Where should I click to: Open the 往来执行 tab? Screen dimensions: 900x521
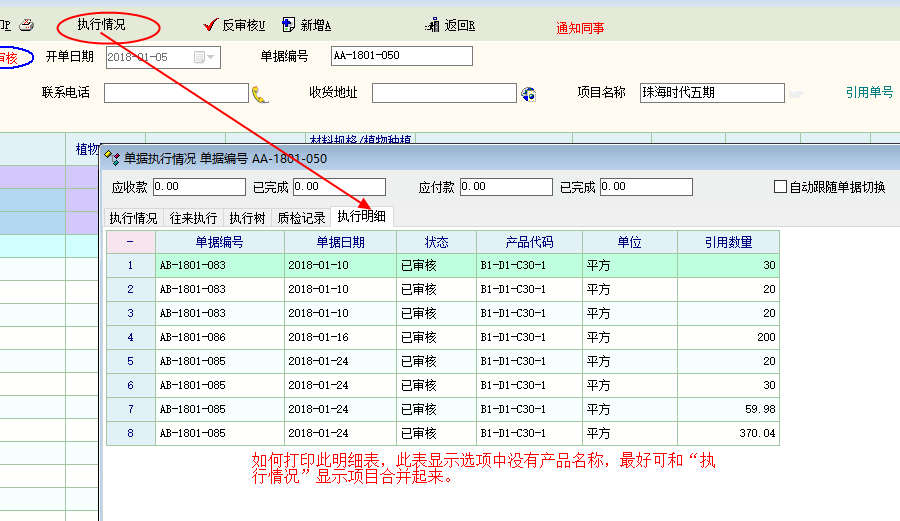(x=193, y=218)
